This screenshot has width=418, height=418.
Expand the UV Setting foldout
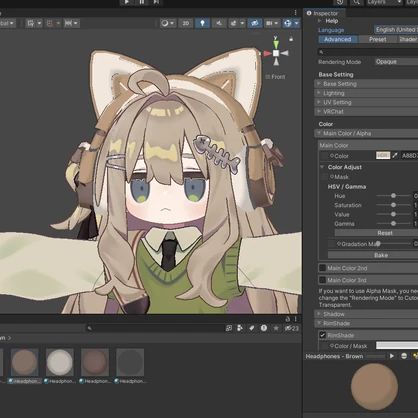pyautogui.click(x=366, y=102)
